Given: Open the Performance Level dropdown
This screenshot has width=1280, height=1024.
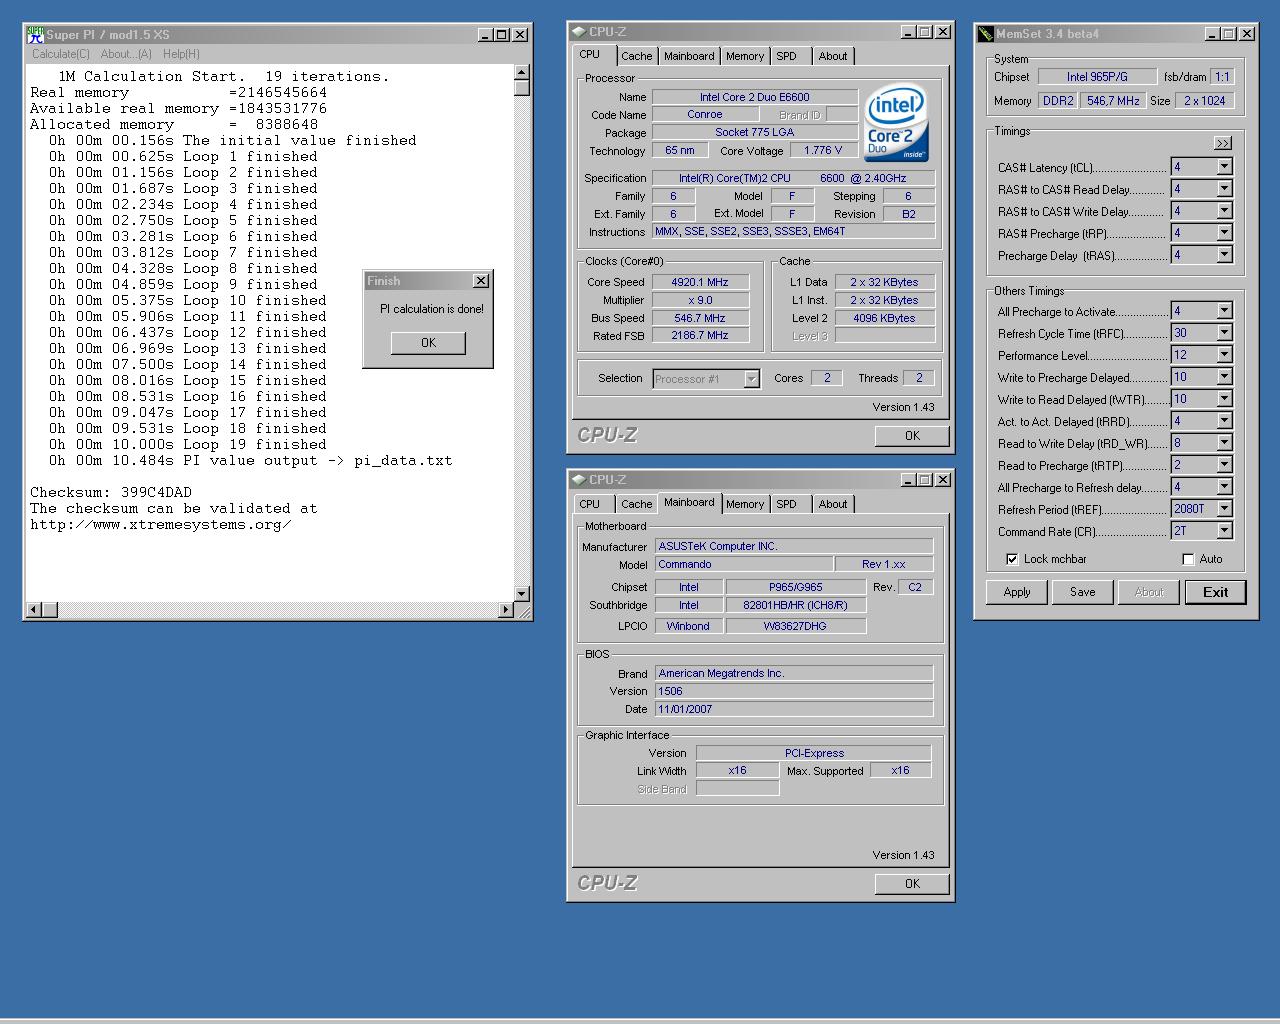Looking at the screenshot, I should [x=1224, y=355].
